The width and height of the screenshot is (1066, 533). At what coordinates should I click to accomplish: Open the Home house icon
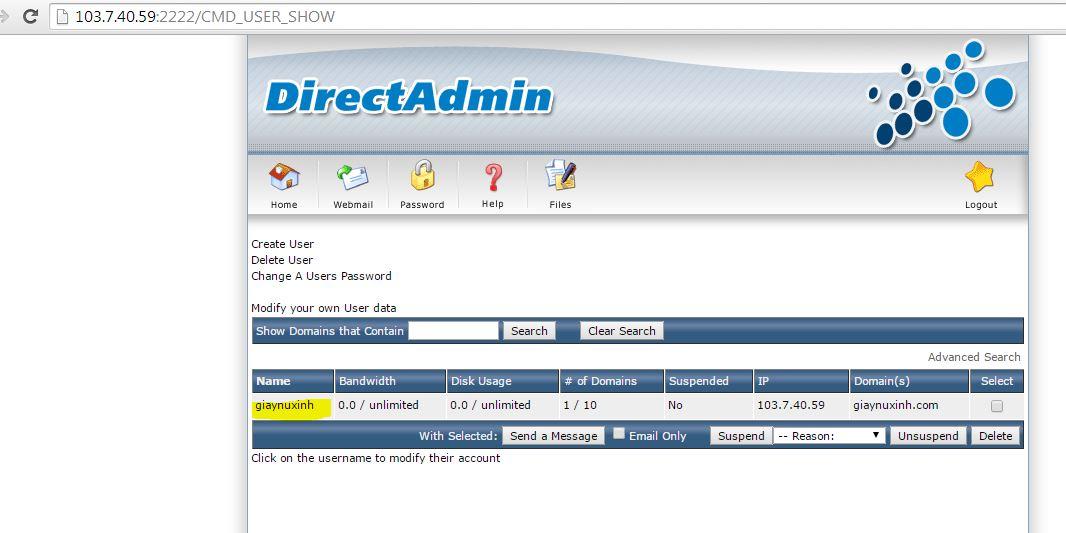tap(284, 177)
